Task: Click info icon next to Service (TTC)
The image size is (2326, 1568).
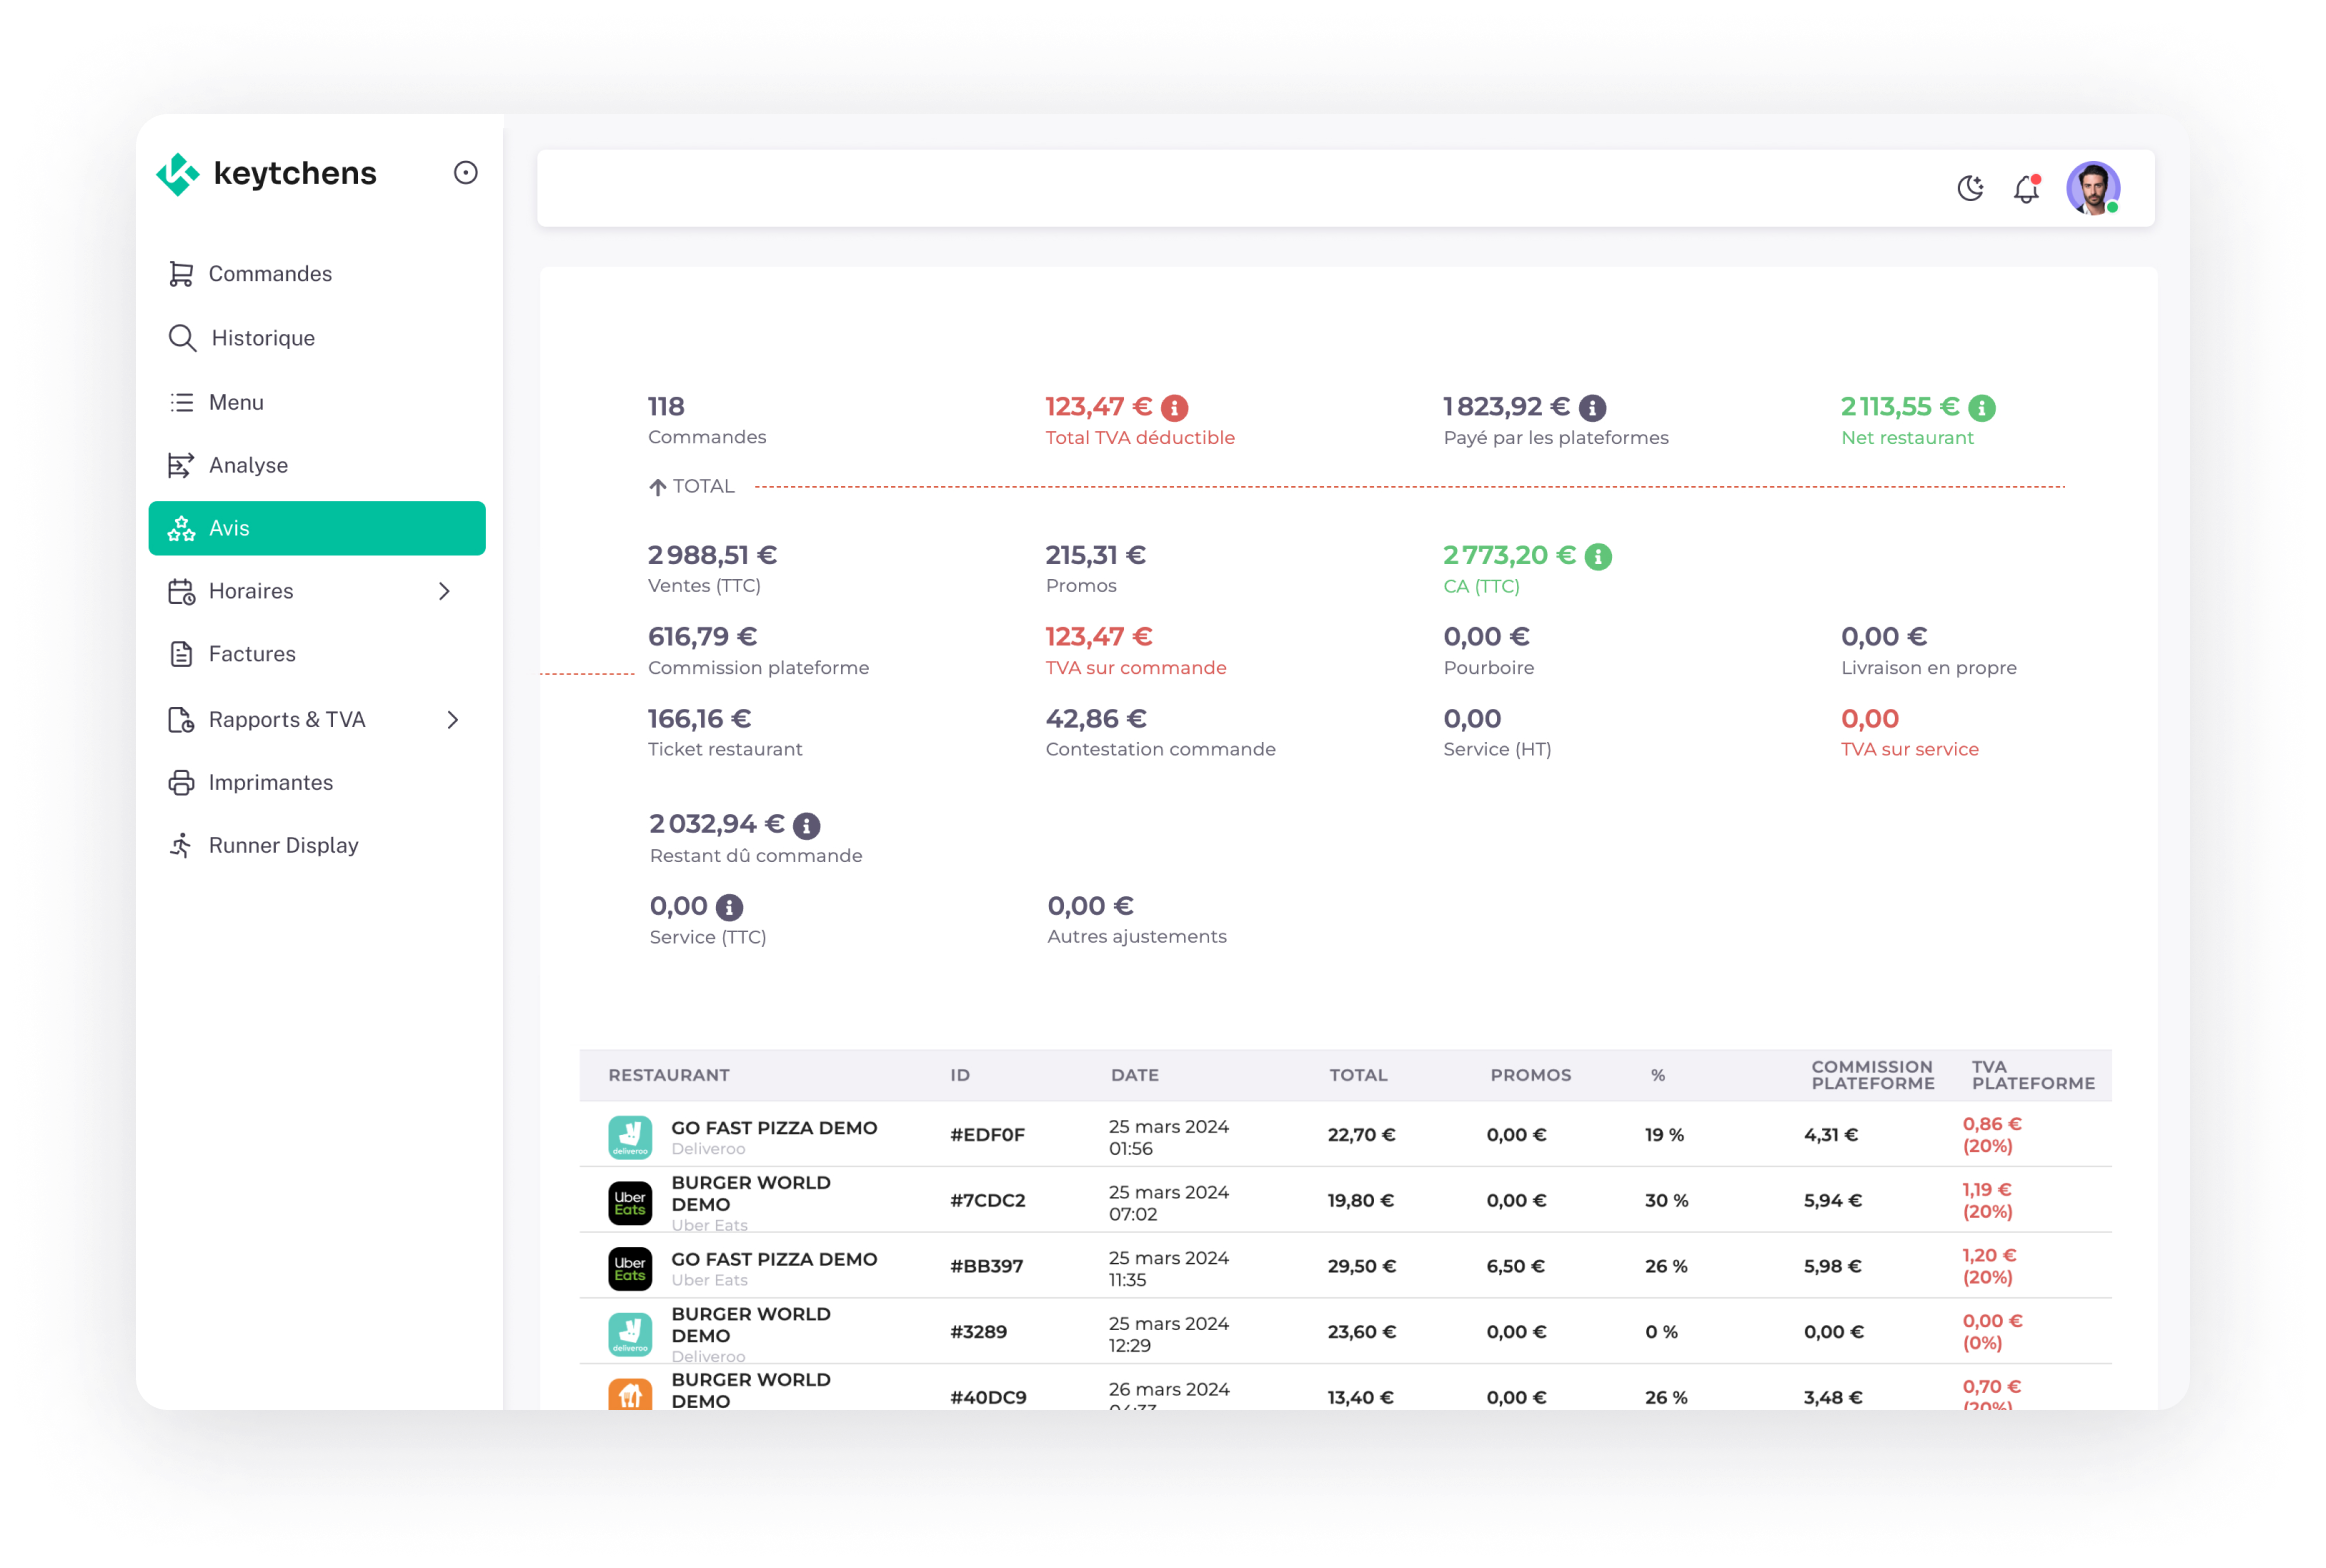Action: pyautogui.click(x=729, y=907)
